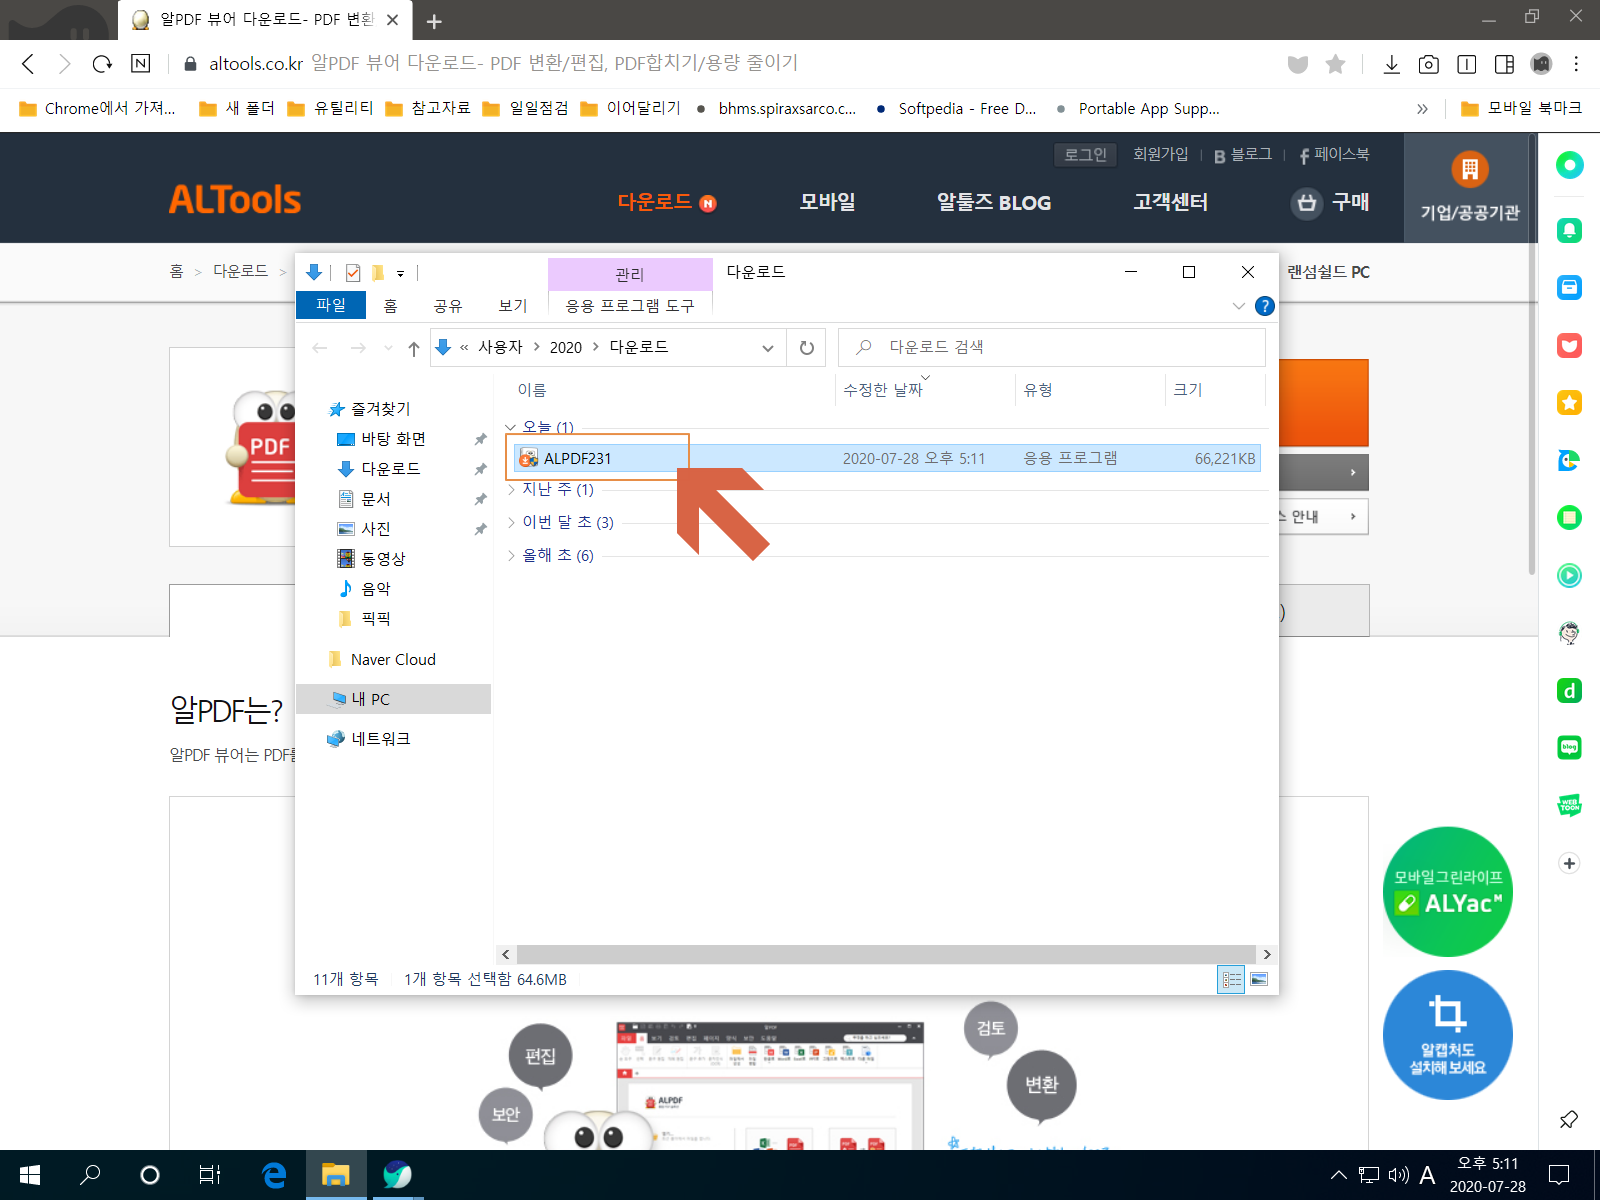The image size is (1600, 1200).
Task: Go back in the browser
Action: pos(28,64)
